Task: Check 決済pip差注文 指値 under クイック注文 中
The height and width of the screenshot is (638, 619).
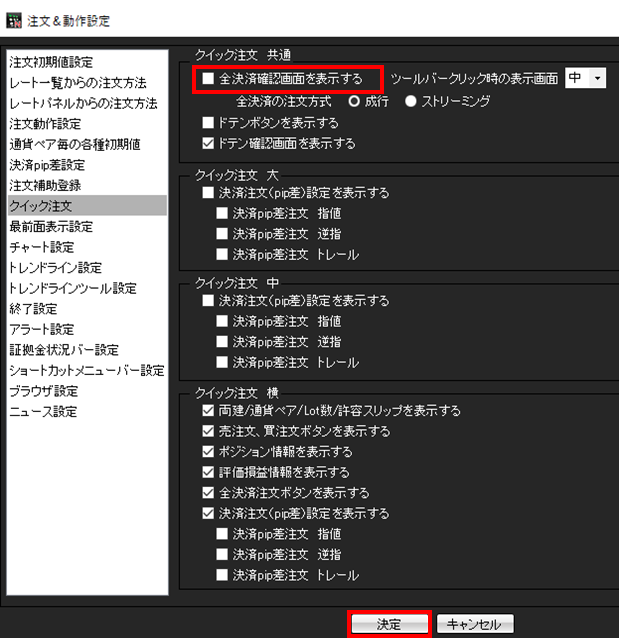Action: tap(222, 321)
